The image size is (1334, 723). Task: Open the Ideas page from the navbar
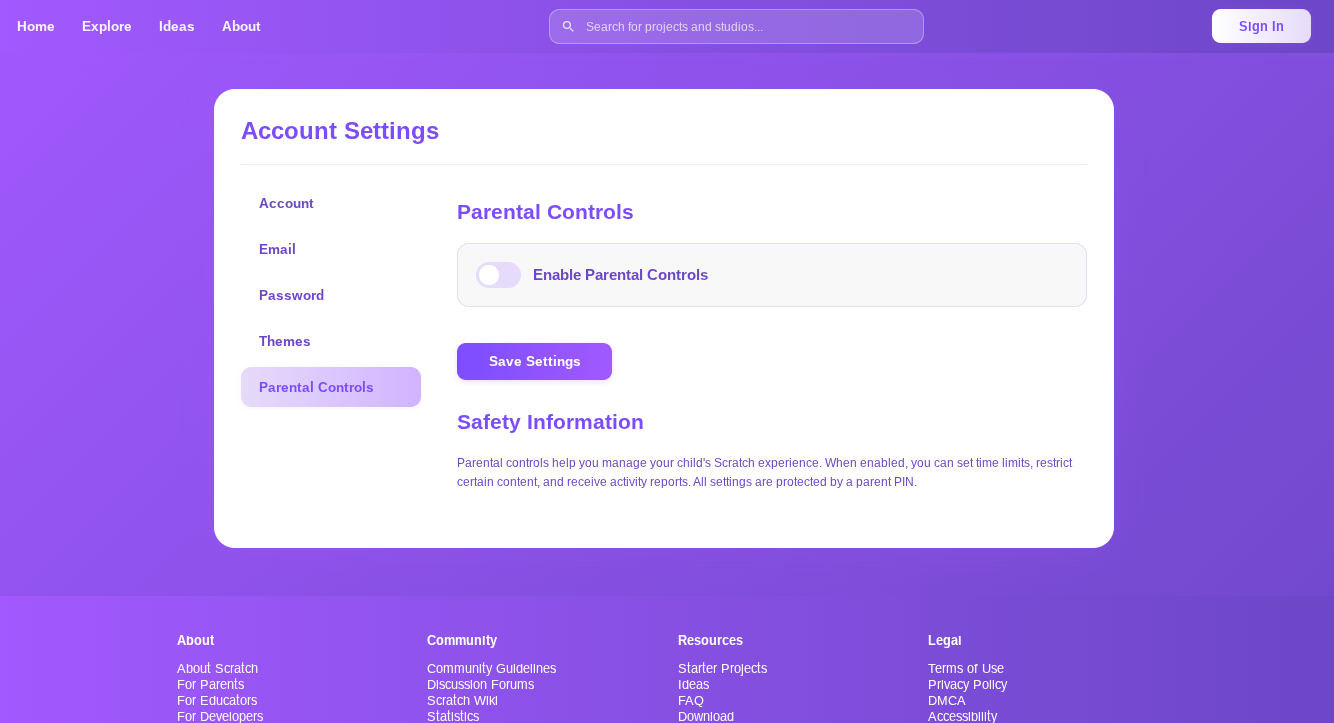point(176,26)
